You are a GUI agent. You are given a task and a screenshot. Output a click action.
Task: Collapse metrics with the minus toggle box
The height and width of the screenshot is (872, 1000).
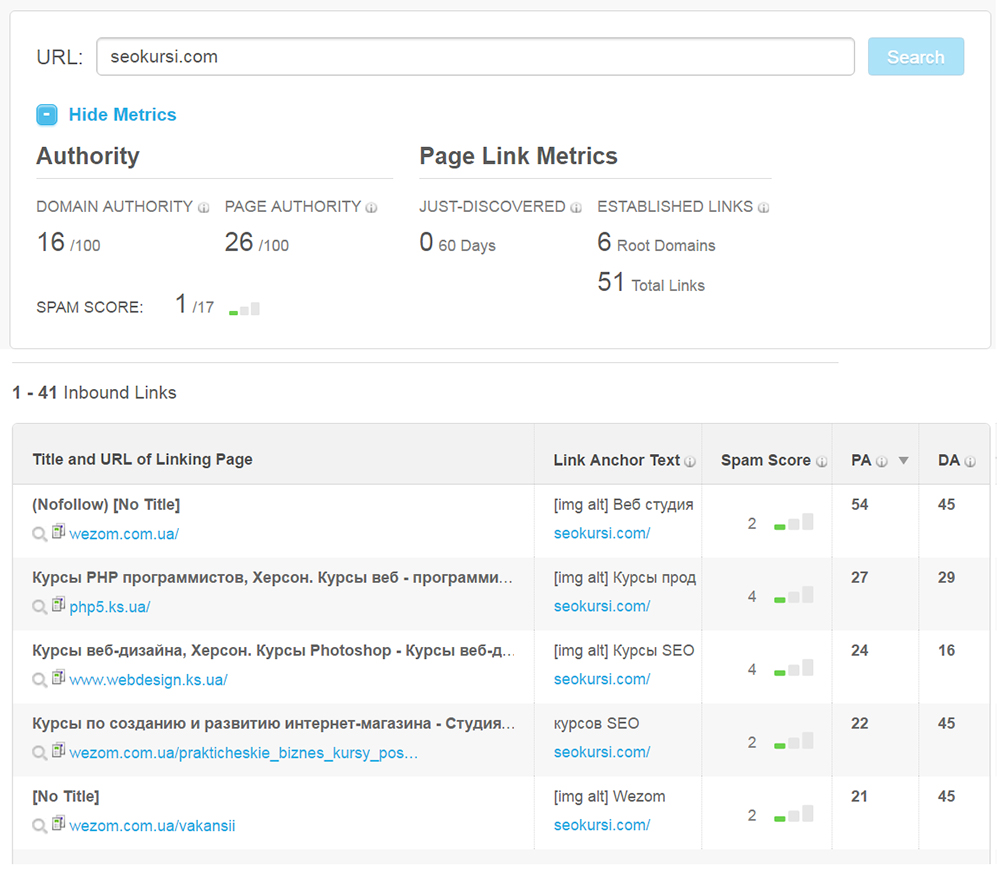(x=47, y=115)
